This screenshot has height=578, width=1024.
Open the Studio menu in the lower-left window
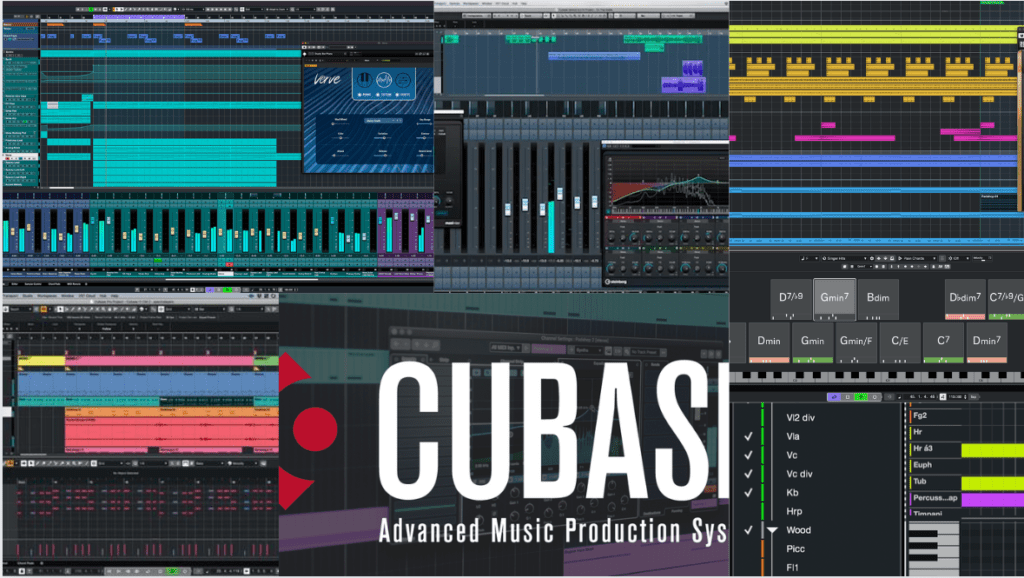click(27, 296)
